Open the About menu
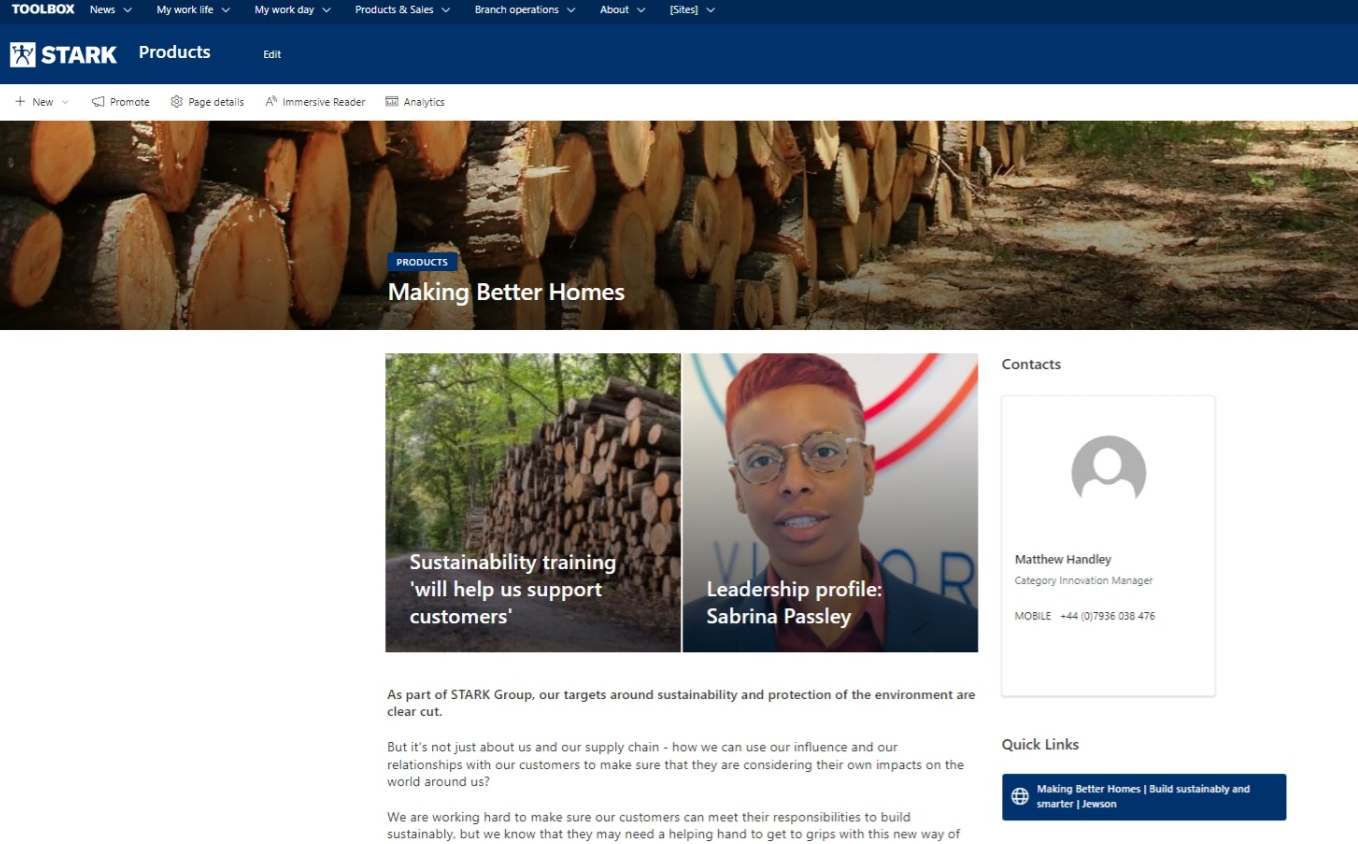The height and width of the screenshot is (844, 1358). (x=615, y=10)
